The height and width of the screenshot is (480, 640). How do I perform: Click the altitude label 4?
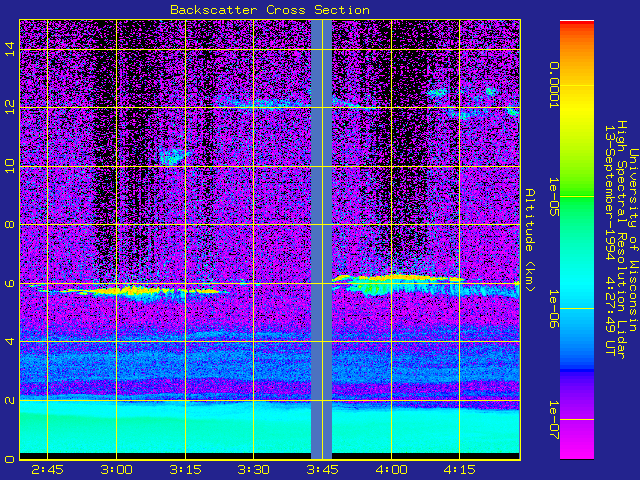[x=10, y=341]
